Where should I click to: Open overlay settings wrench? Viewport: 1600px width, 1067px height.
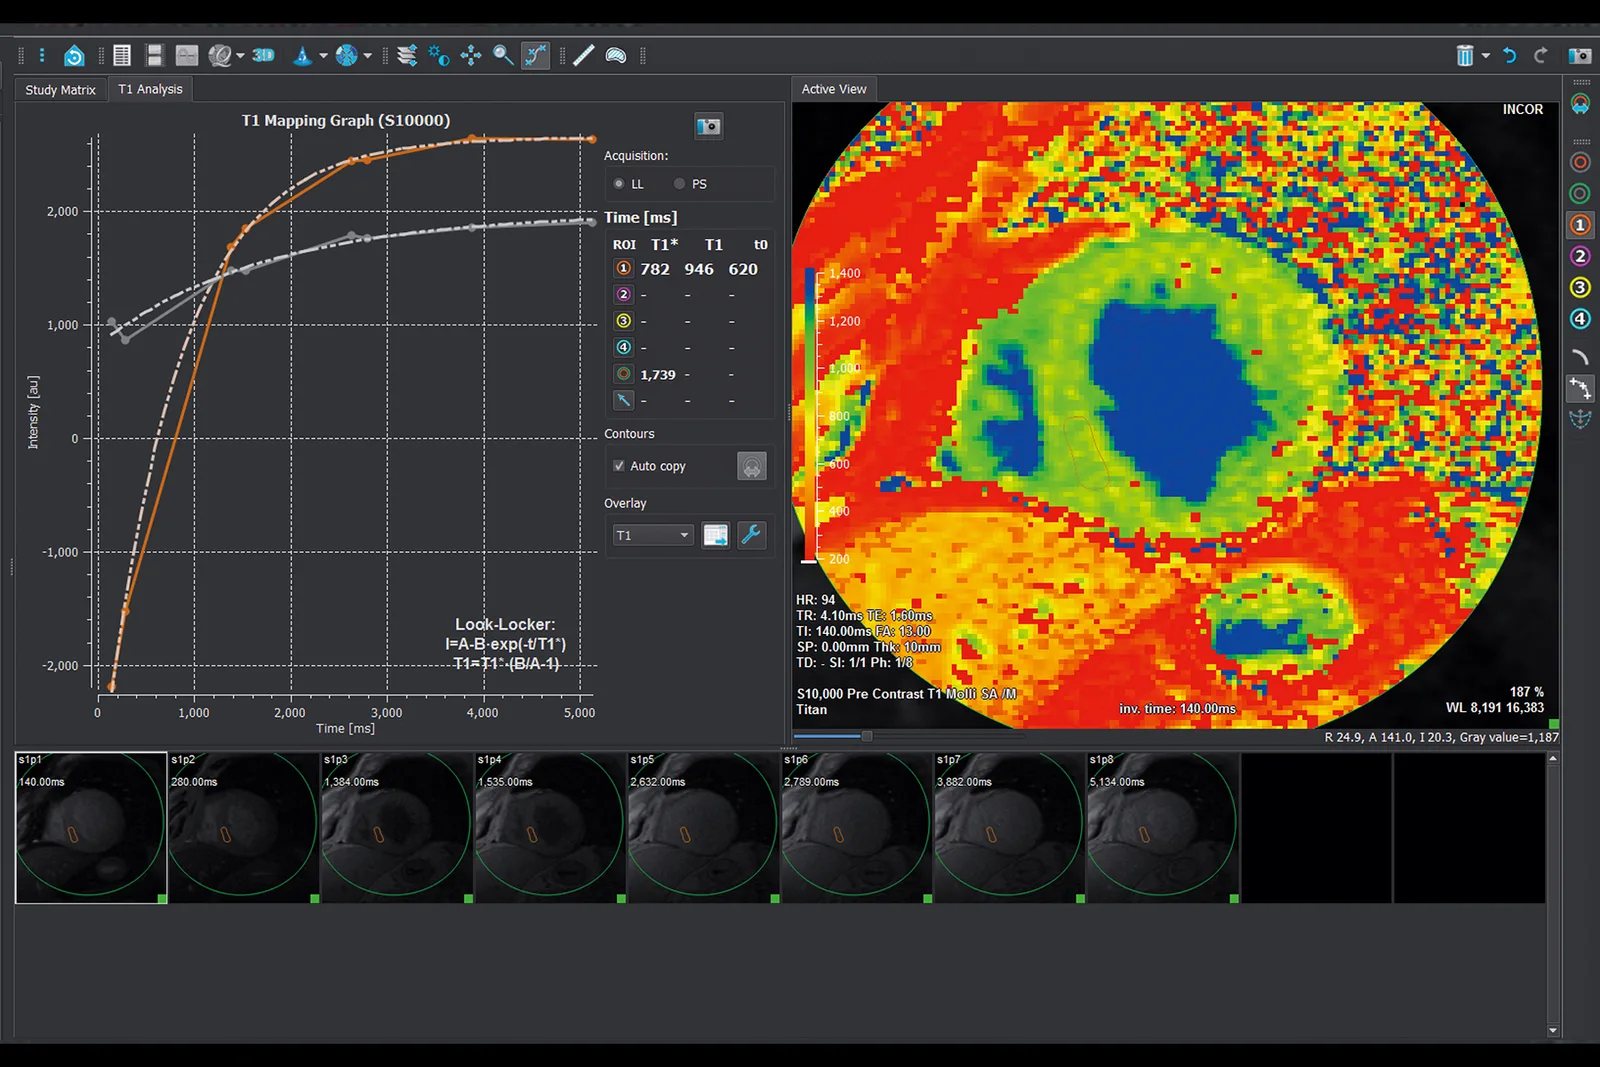[751, 535]
